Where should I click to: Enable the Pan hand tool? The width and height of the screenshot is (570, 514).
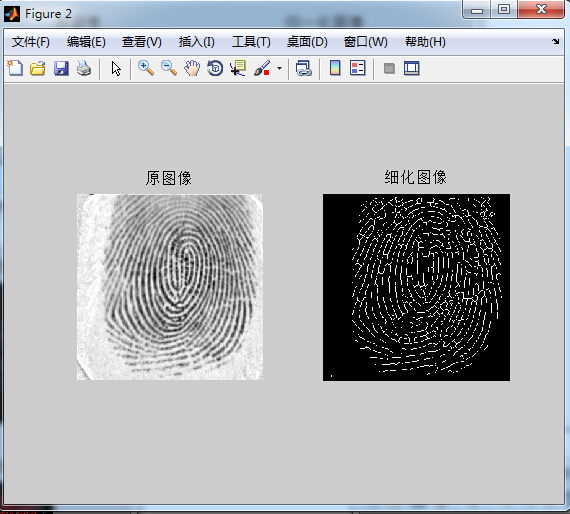pyautogui.click(x=192, y=68)
